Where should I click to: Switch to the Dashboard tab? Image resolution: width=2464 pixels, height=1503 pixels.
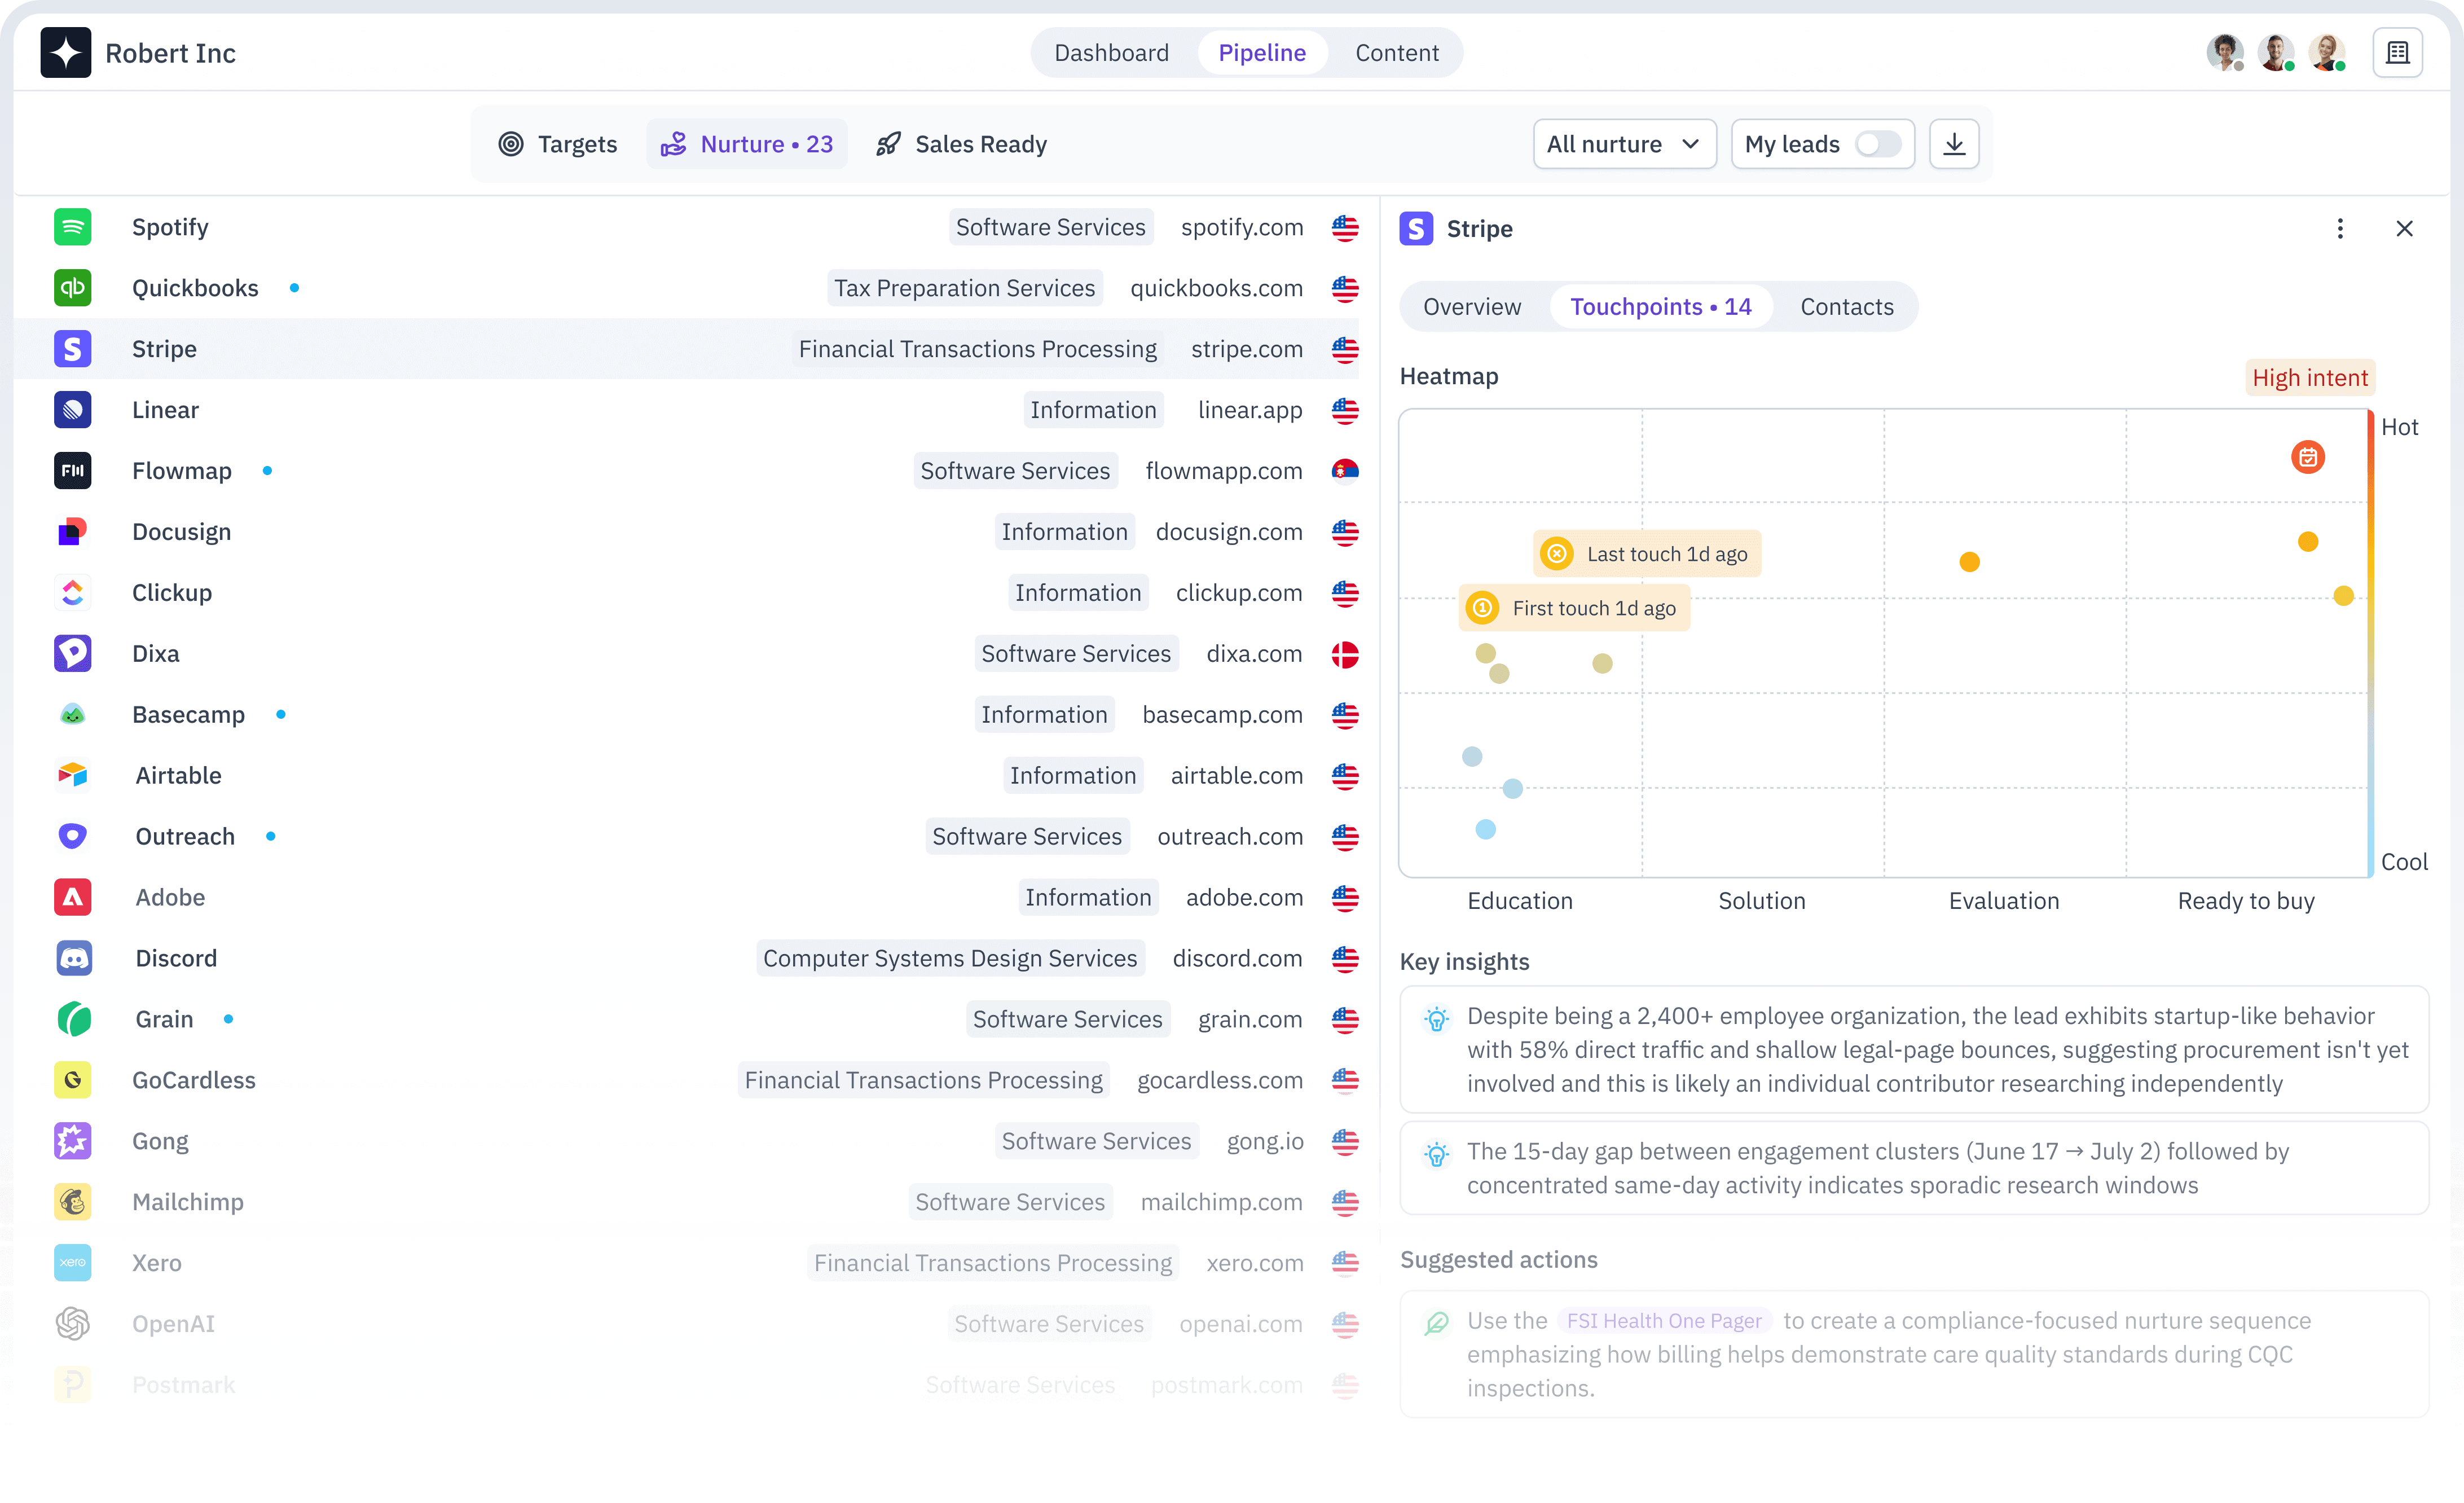[1111, 53]
